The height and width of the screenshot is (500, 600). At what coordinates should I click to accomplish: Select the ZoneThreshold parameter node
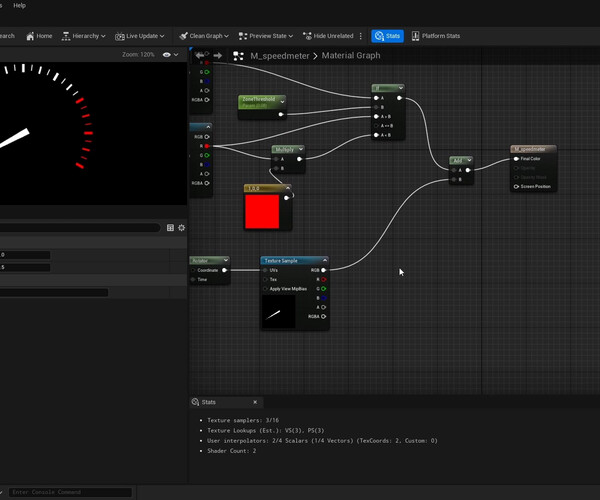click(x=259, y=102)
